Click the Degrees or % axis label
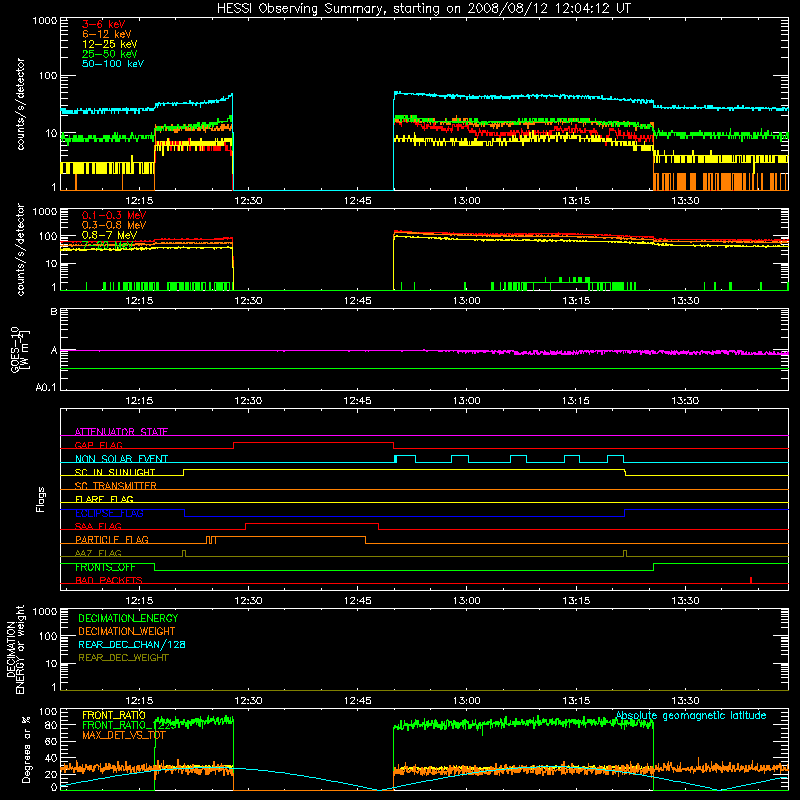This screenshot has height=800, width=800. [x=26, y=749]
